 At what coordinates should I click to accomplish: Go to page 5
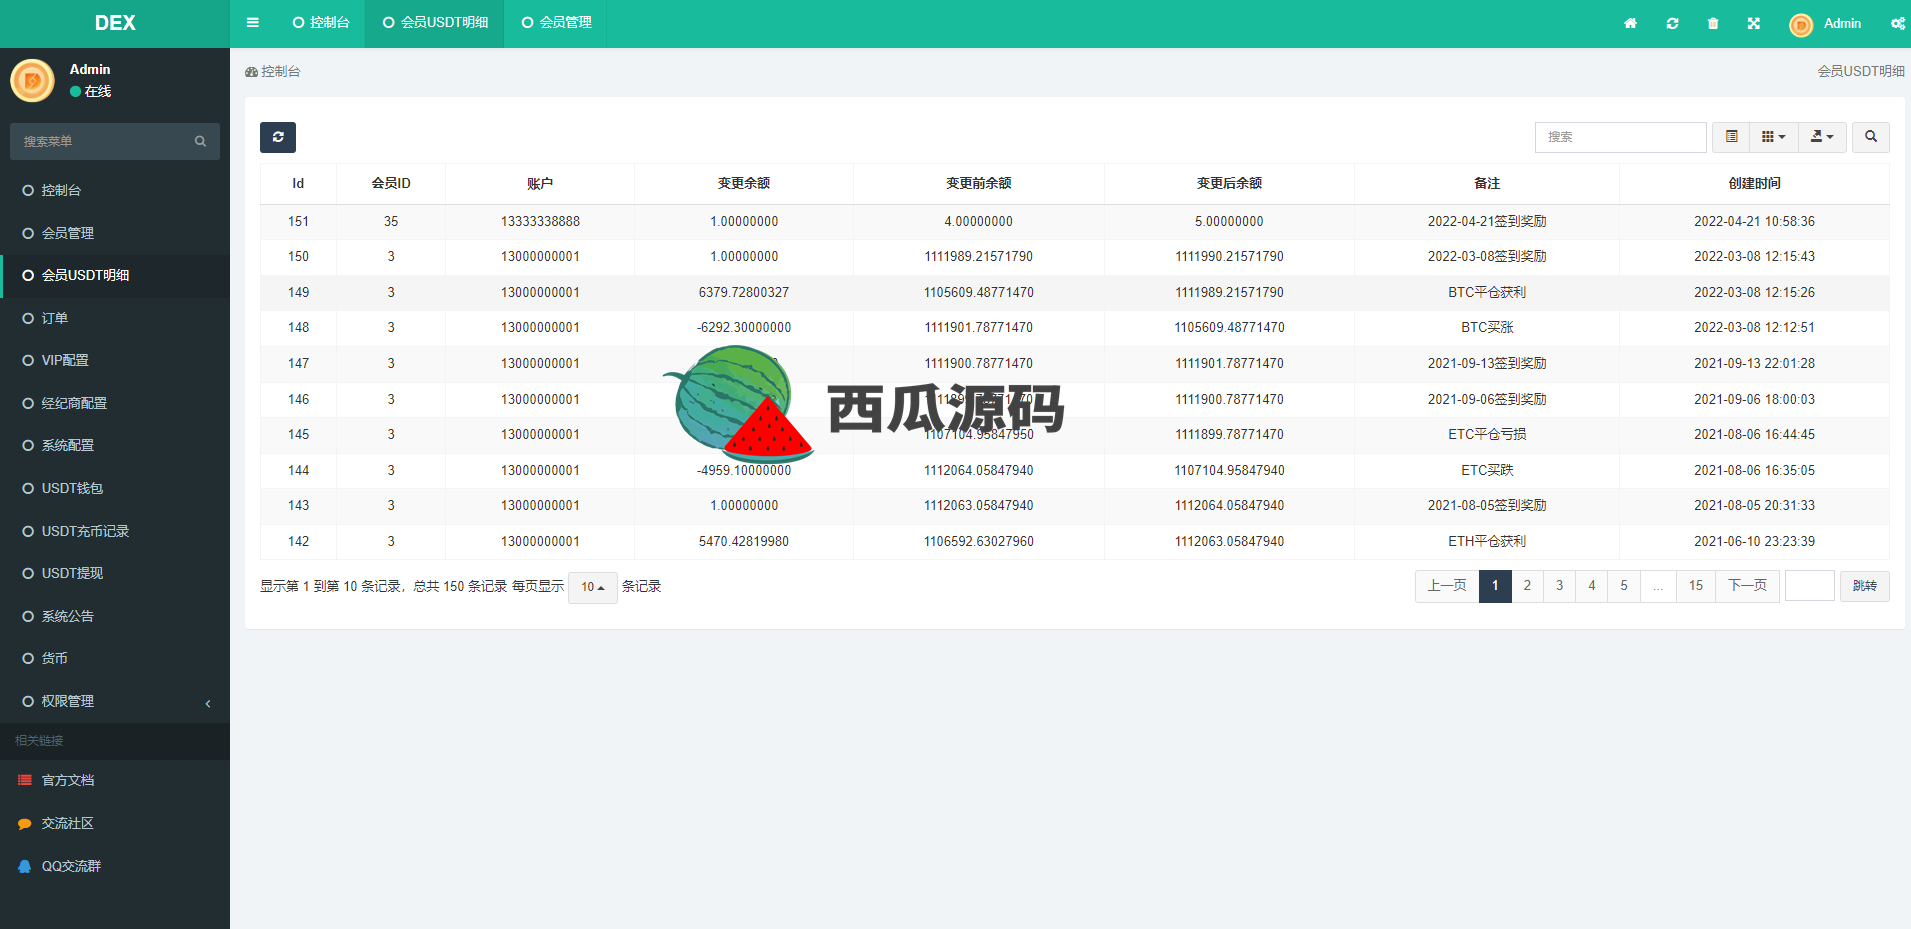pos(1624,586)
